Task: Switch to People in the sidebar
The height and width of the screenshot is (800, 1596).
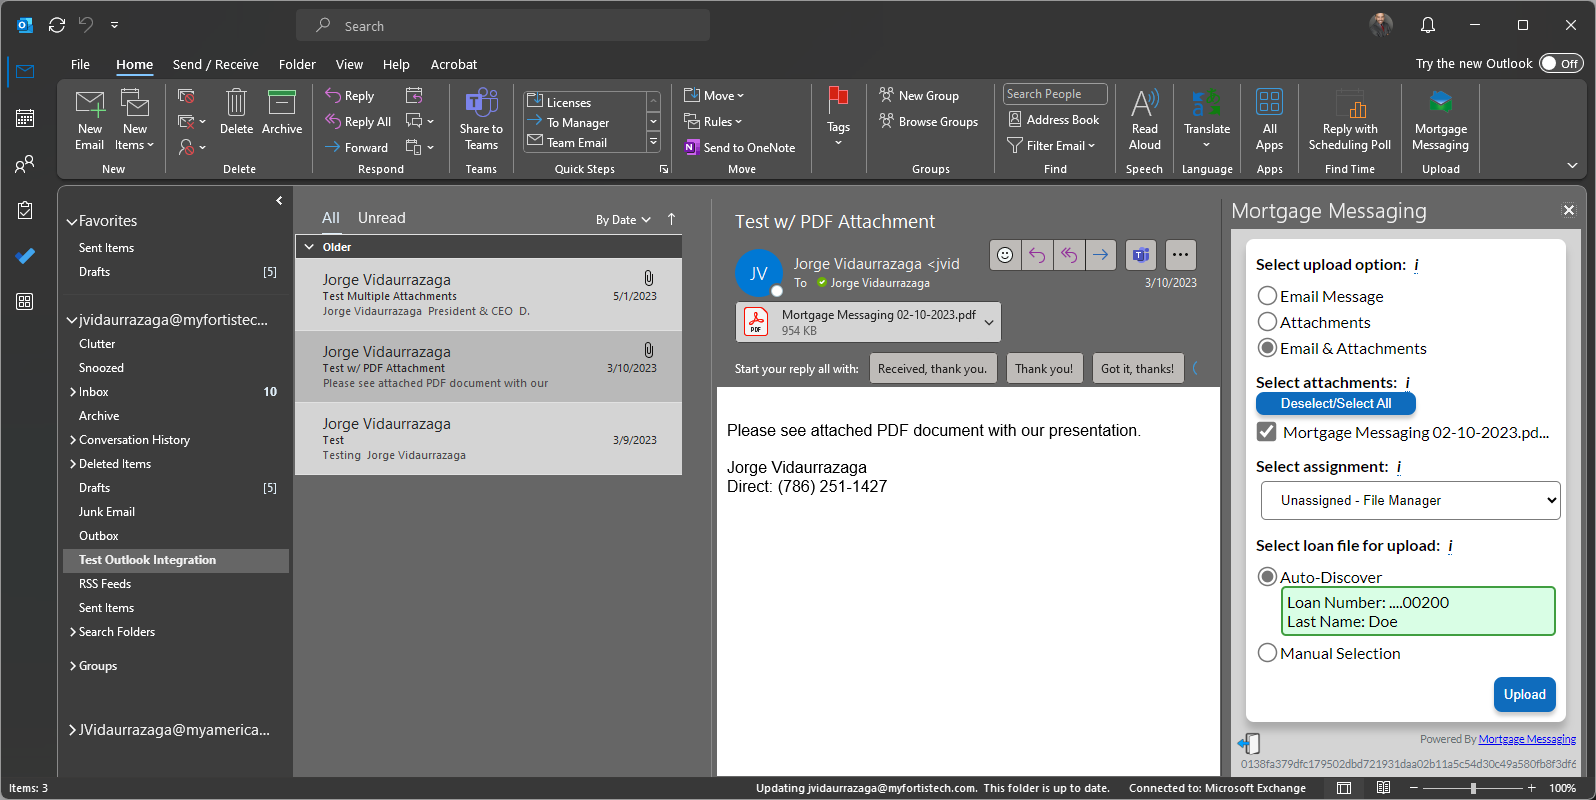Action: 25,164
